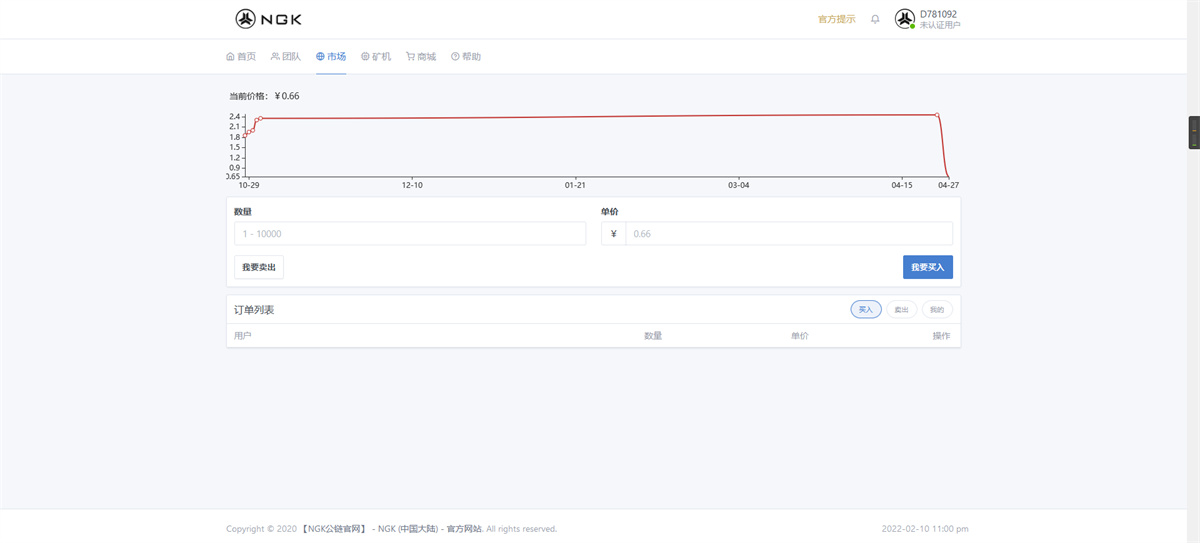Filter order list by 买入
Viewport: 1200px width, 543px height.
(866, 310)
